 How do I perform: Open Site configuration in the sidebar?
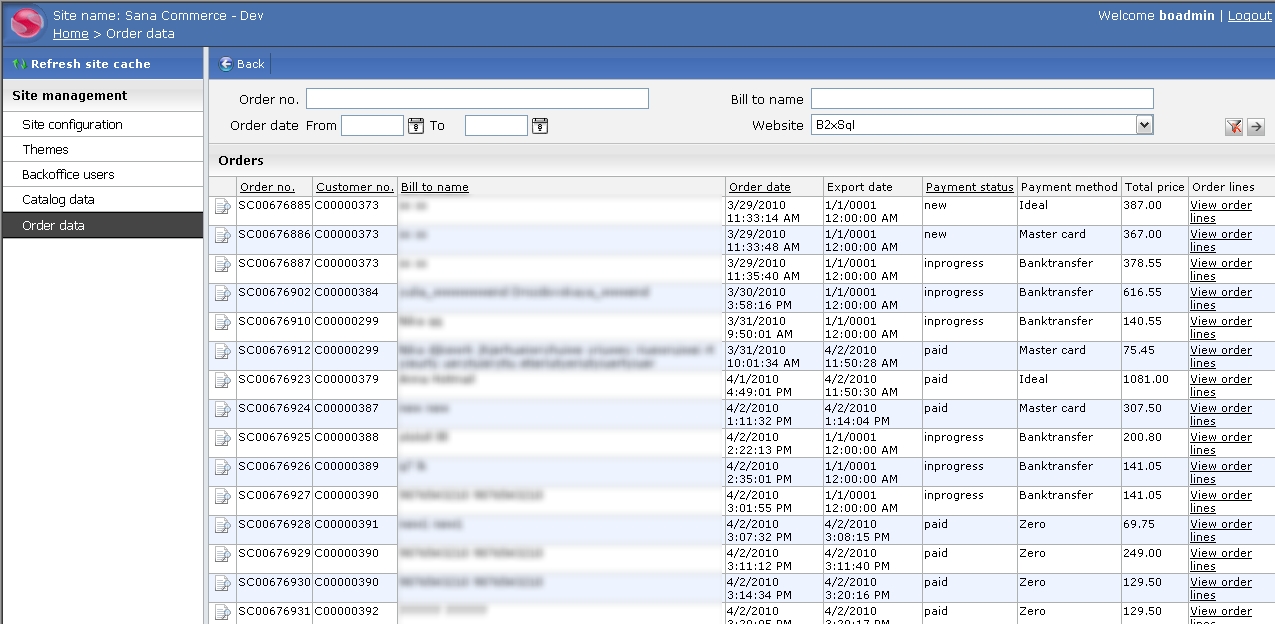tap(72, 125)
